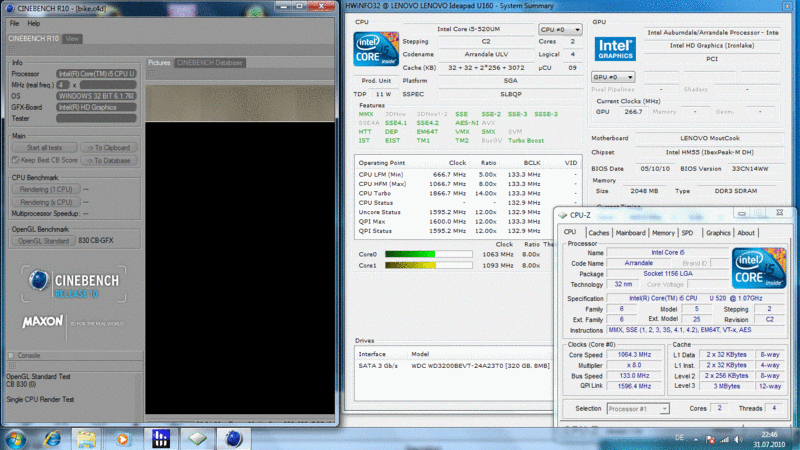
Task: Open the Windows Start menu
Action: point(15,439)
